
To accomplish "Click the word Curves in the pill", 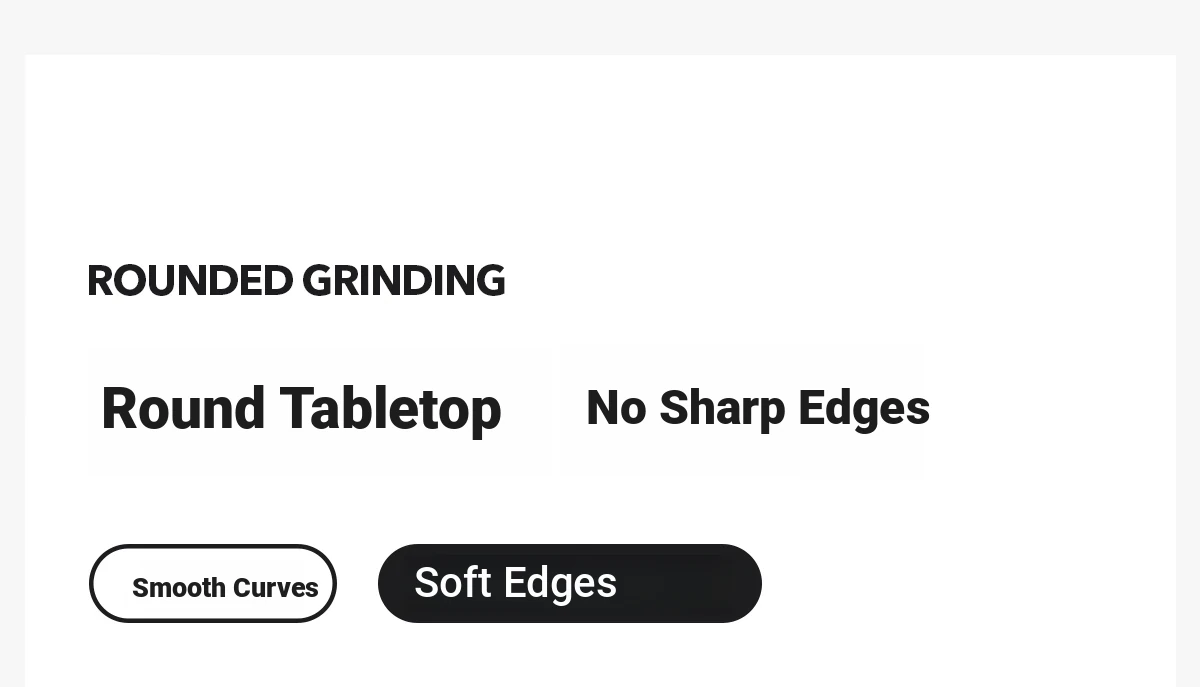I will (x=276, y=588).
